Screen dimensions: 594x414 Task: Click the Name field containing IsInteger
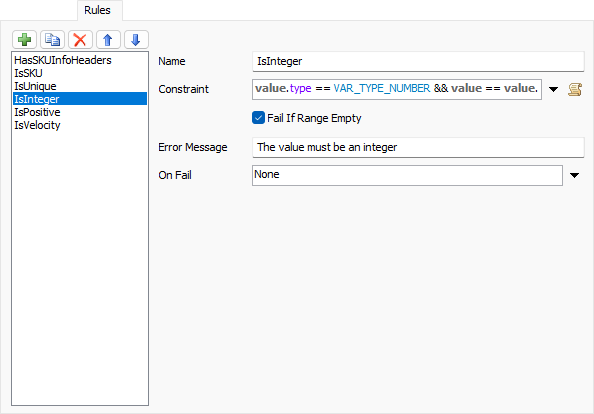418,61
